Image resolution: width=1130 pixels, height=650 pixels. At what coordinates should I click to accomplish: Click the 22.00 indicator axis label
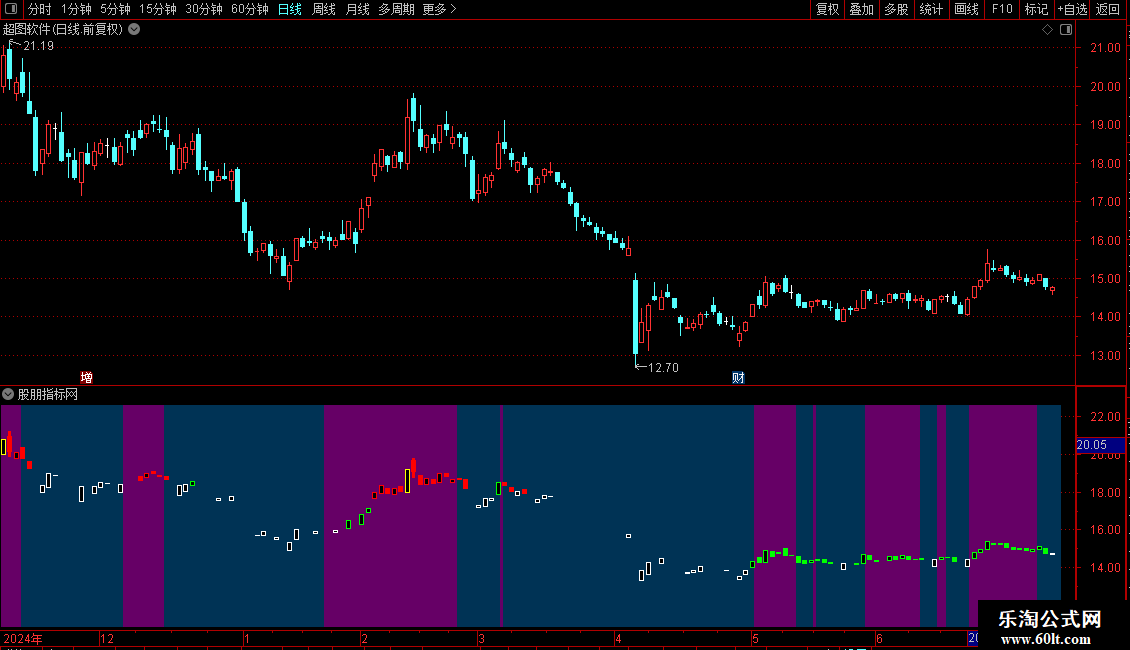pyautogui.click(x=1105, y=417)
